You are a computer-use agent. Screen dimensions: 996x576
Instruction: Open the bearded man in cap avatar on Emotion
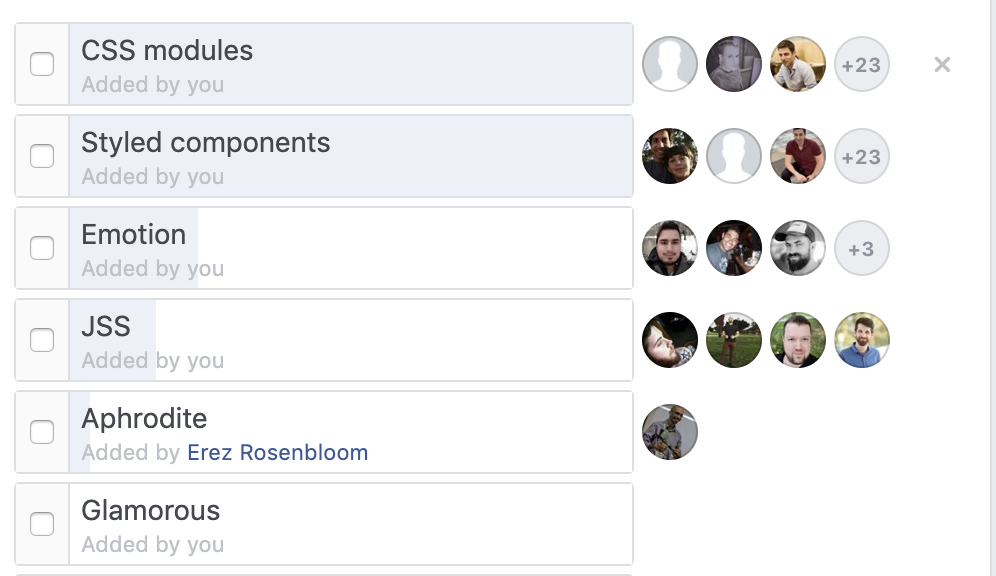(798, 248)
